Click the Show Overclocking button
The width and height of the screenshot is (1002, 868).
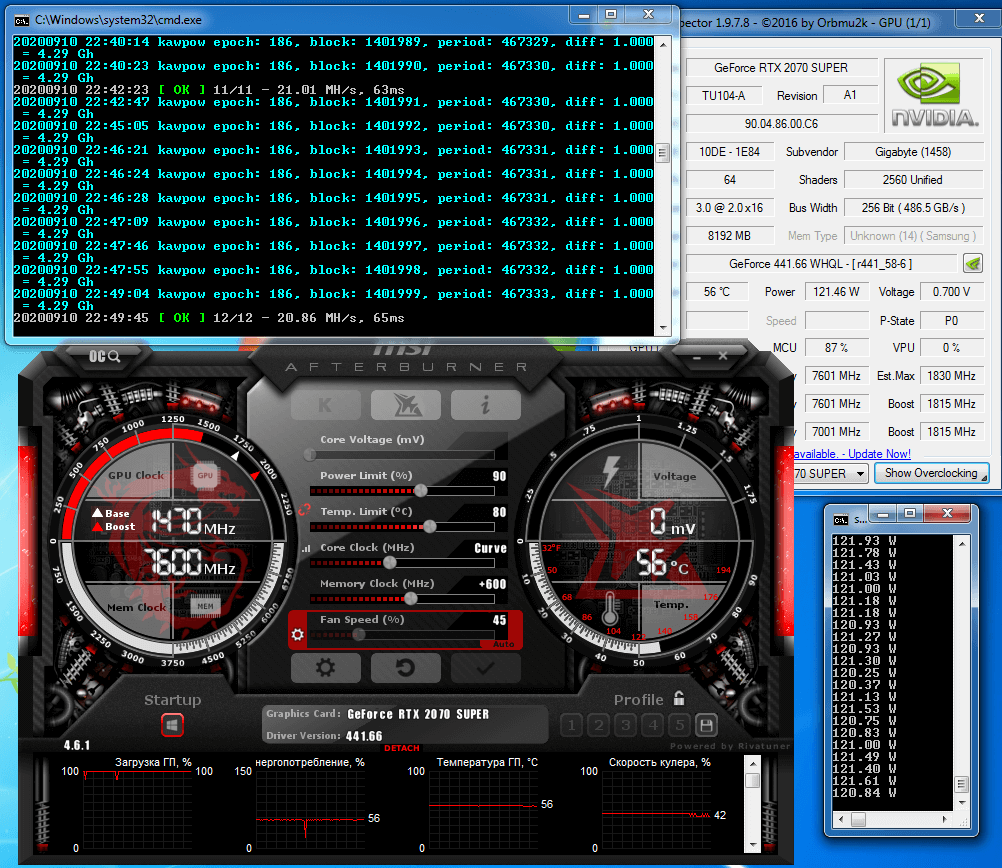click(x=931, y=473)
